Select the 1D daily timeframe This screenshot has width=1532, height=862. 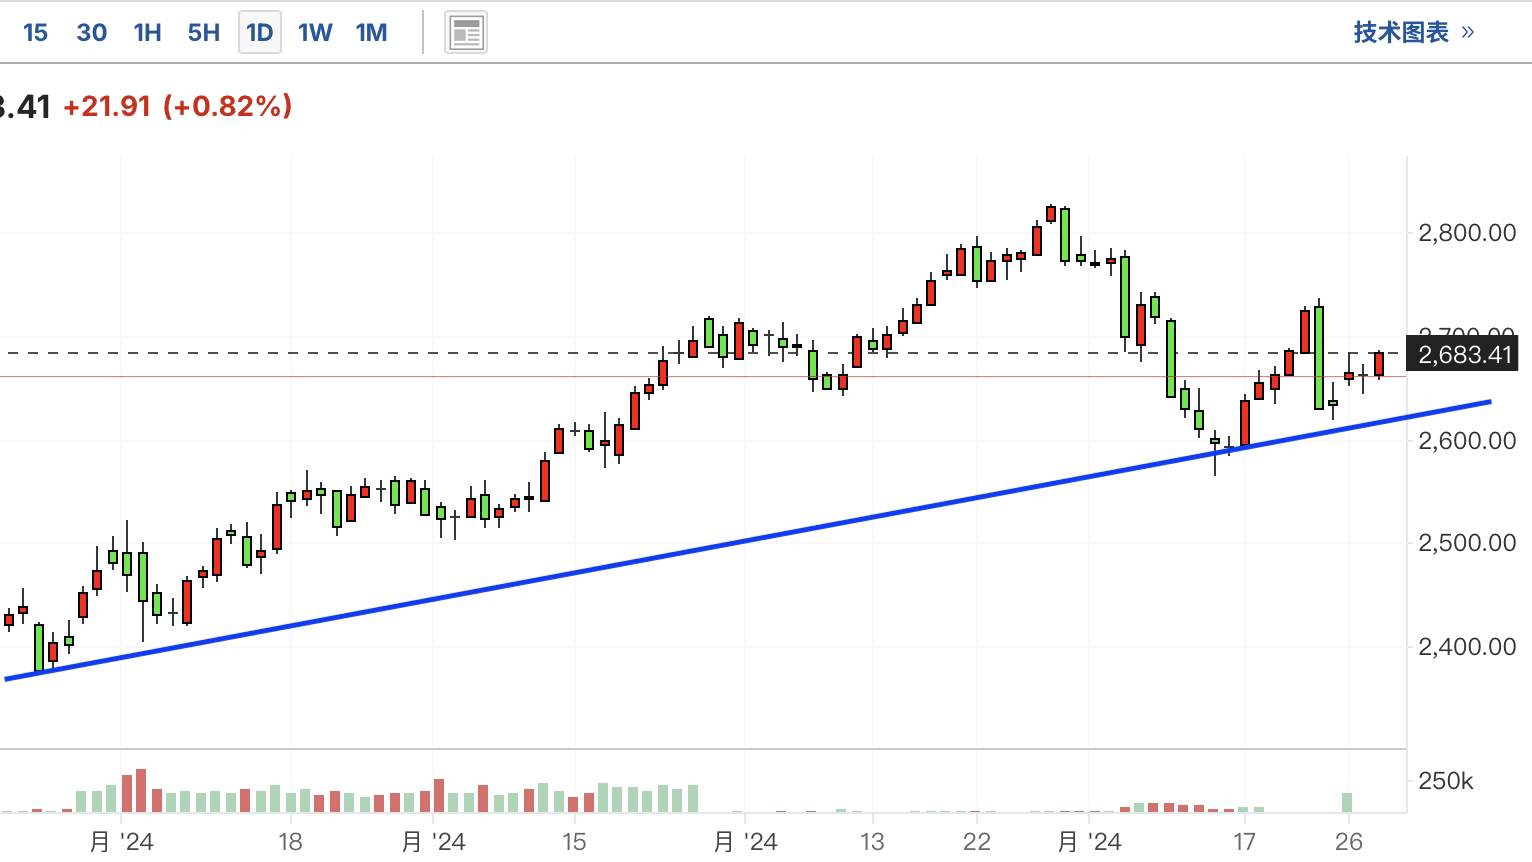(x=259, y=33)
